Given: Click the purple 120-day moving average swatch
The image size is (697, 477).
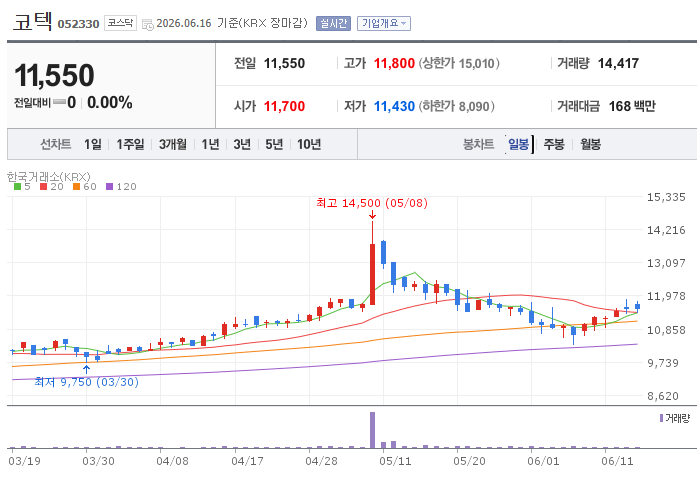Looking at the screenshot, I should click(x=109, y=187).
